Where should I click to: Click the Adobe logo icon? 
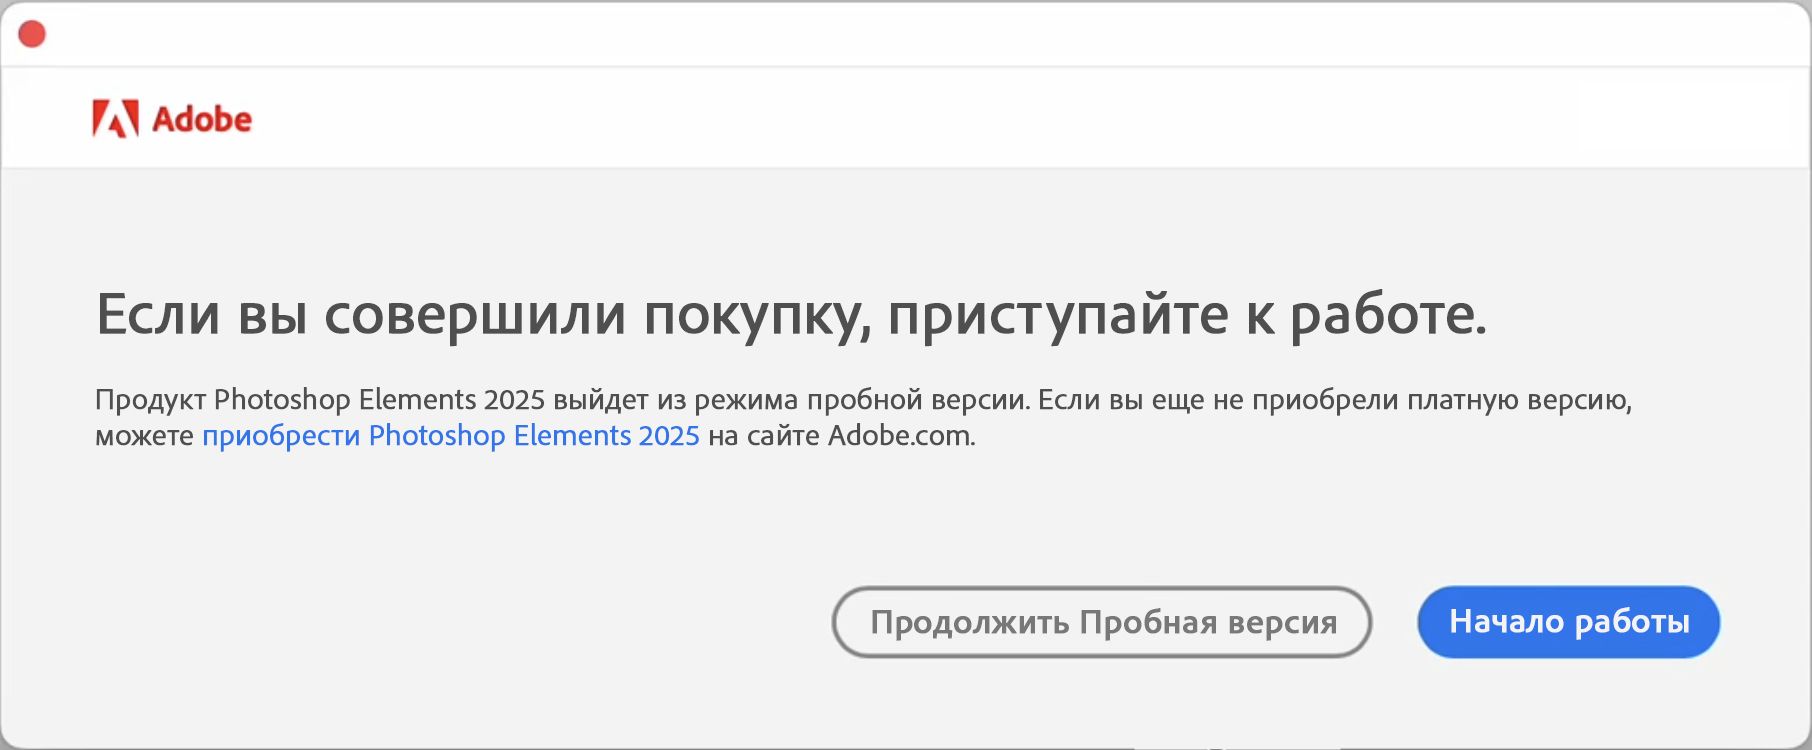click(115, 119)
